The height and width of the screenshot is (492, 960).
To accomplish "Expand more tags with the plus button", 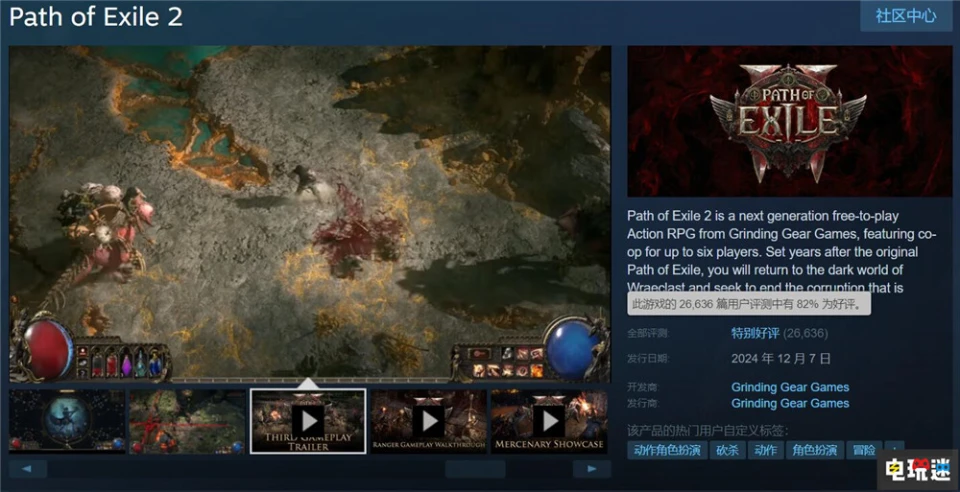I will [895, 451].
